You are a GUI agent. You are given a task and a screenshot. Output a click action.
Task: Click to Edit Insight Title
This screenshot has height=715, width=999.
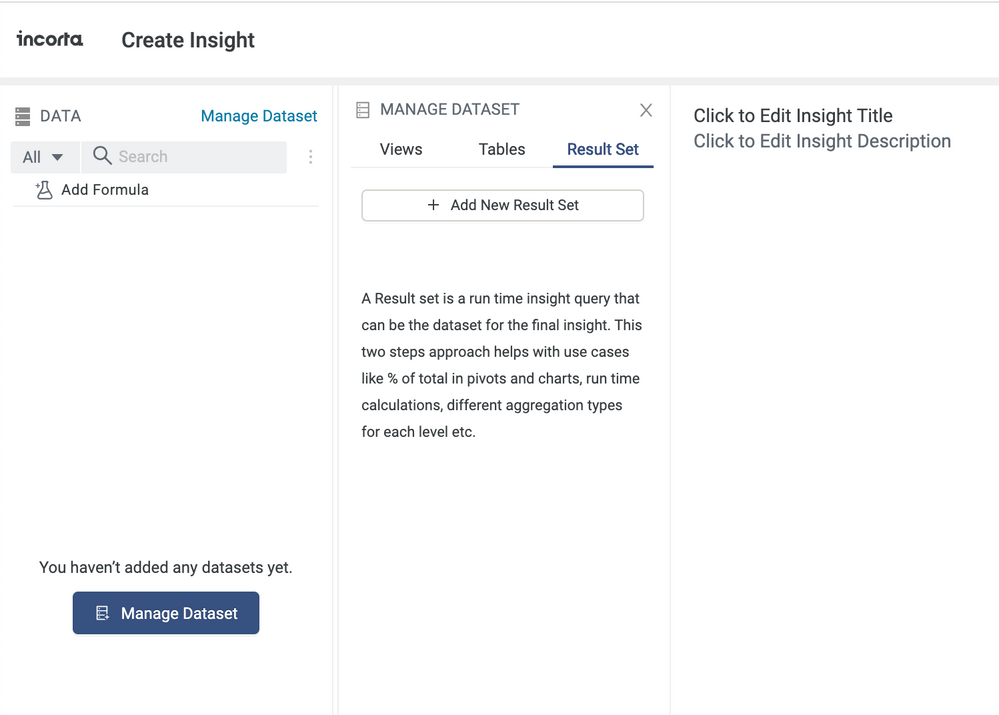pyautogui.click(x=793, y=116)
